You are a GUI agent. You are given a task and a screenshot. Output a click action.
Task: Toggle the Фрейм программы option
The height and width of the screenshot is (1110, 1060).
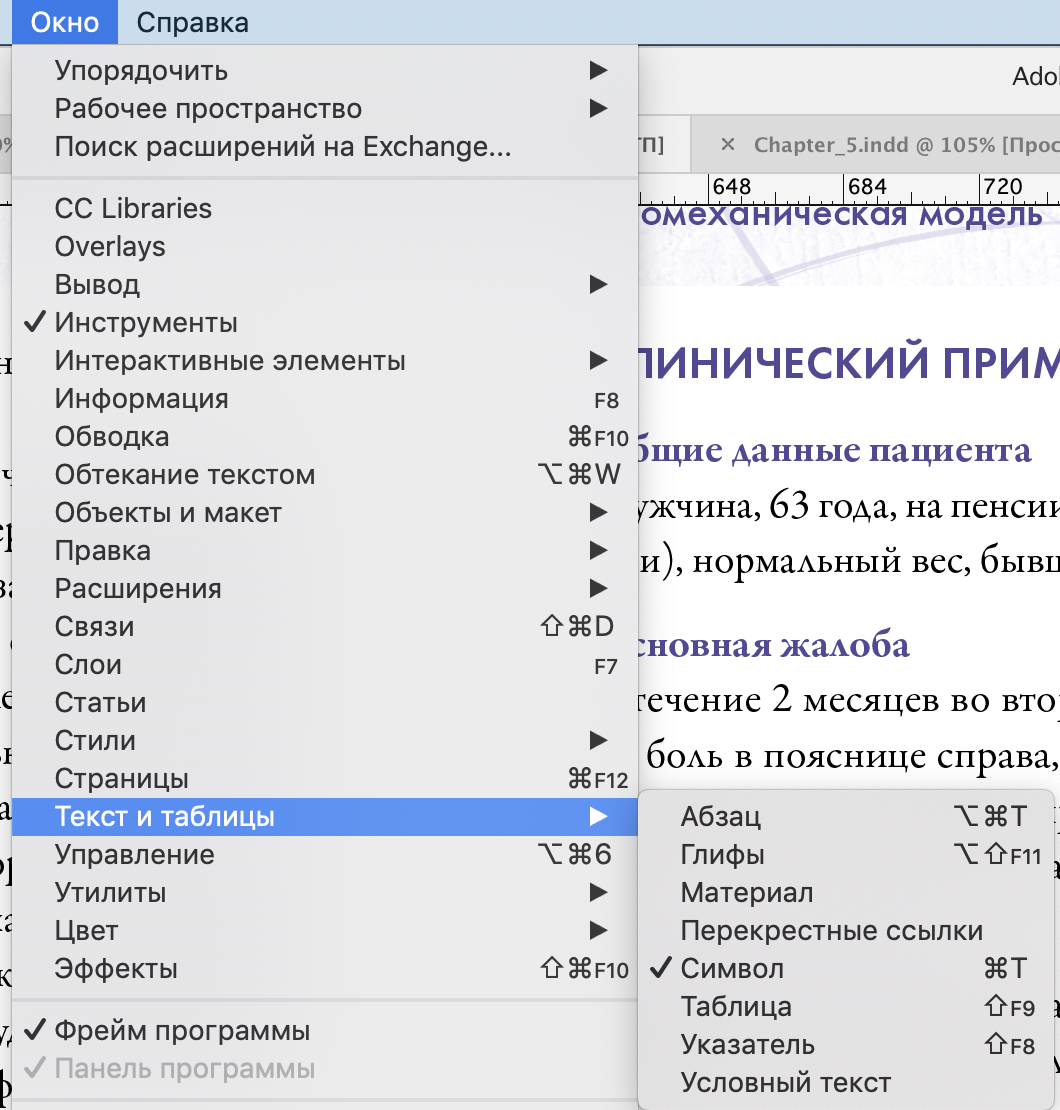[325, 1031]
